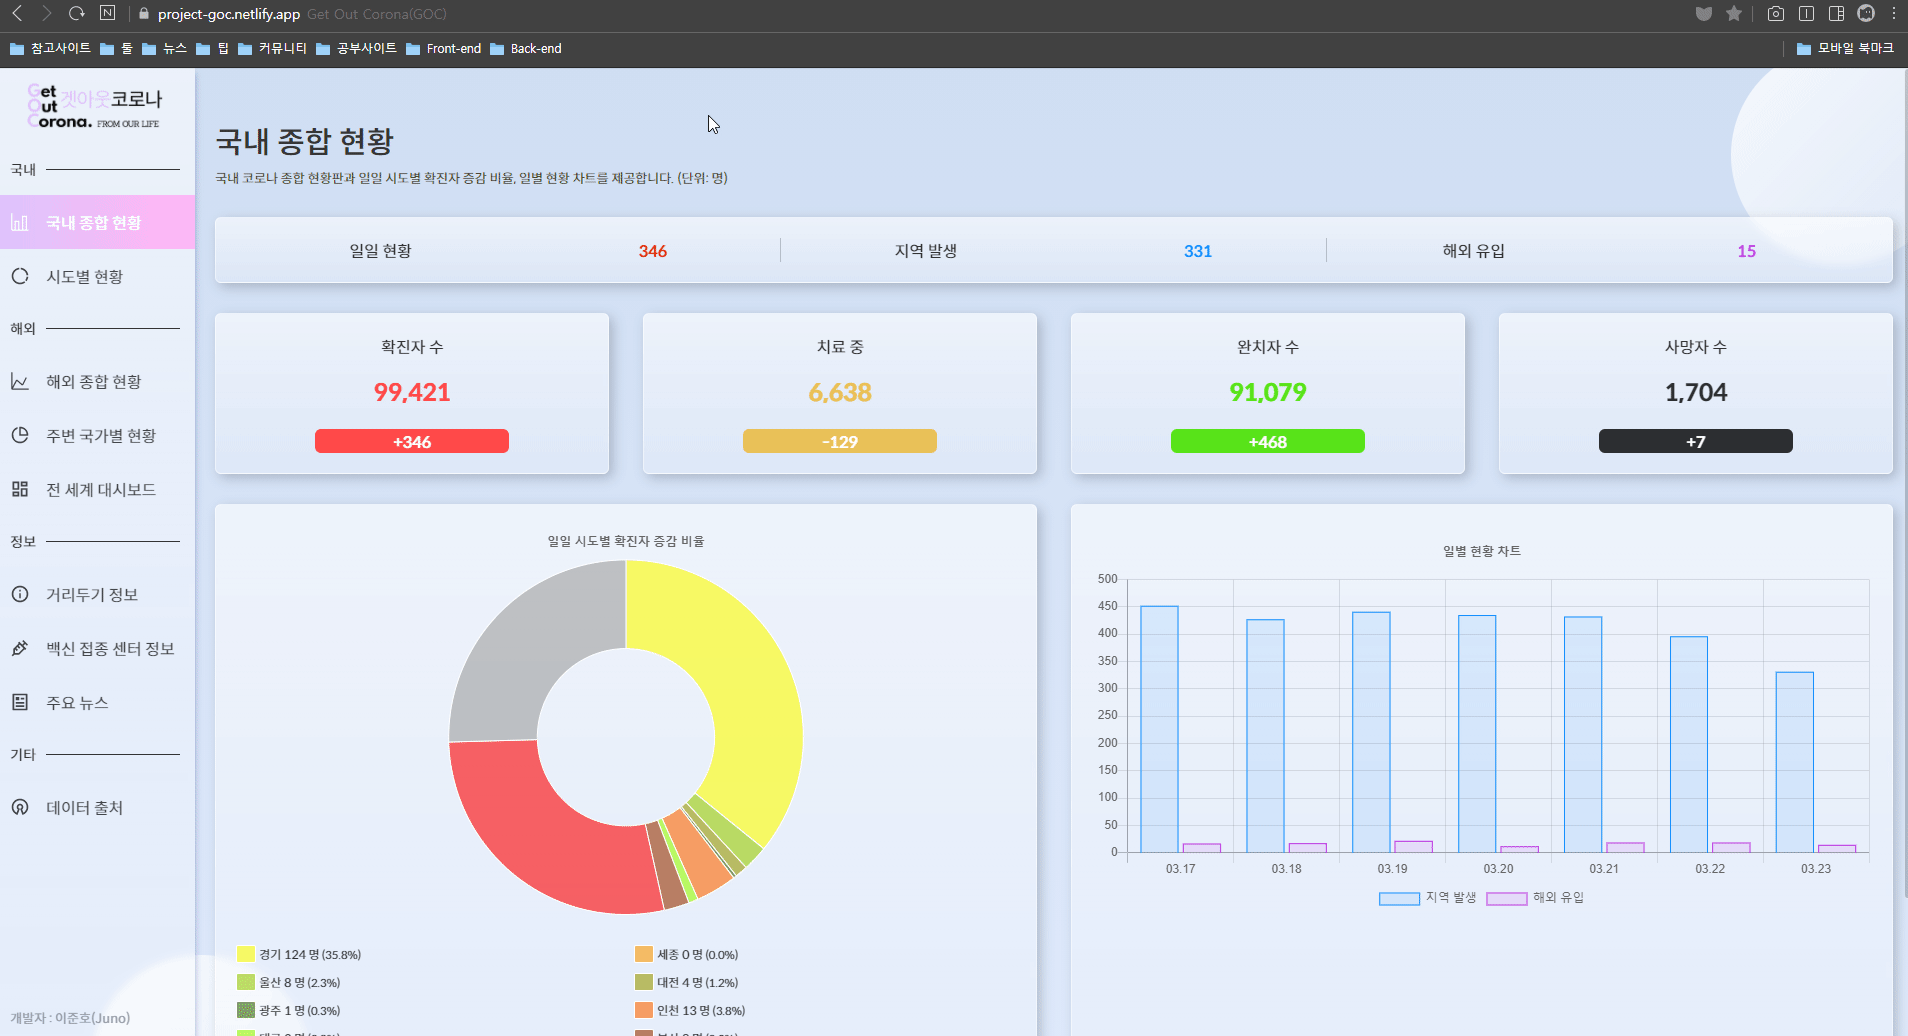Toggle the 경기 124 명 donut legend
1908x1036 pixels.
(x=299, y=954)
